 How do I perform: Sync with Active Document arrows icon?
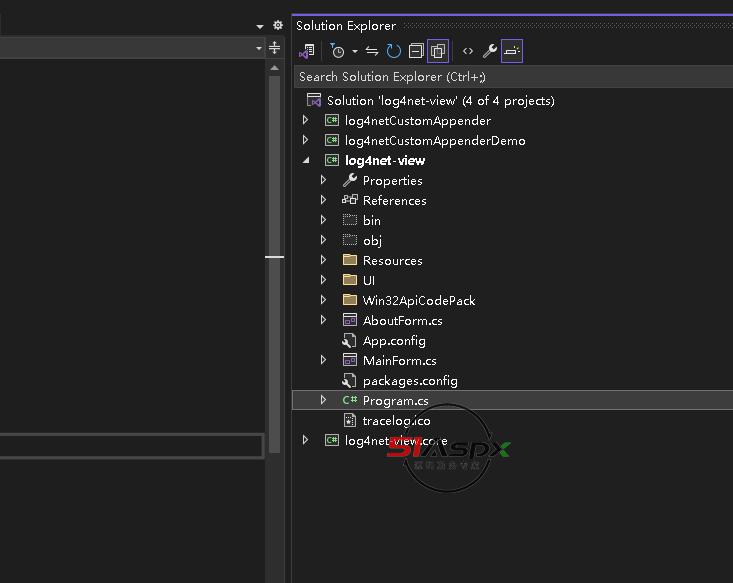pos(372,51)
